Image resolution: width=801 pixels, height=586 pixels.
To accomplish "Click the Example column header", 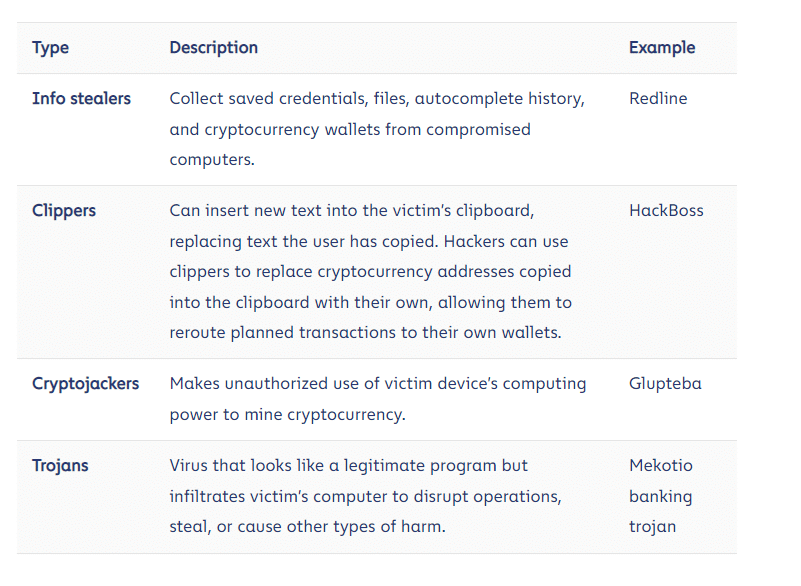I will pos(662,48).
